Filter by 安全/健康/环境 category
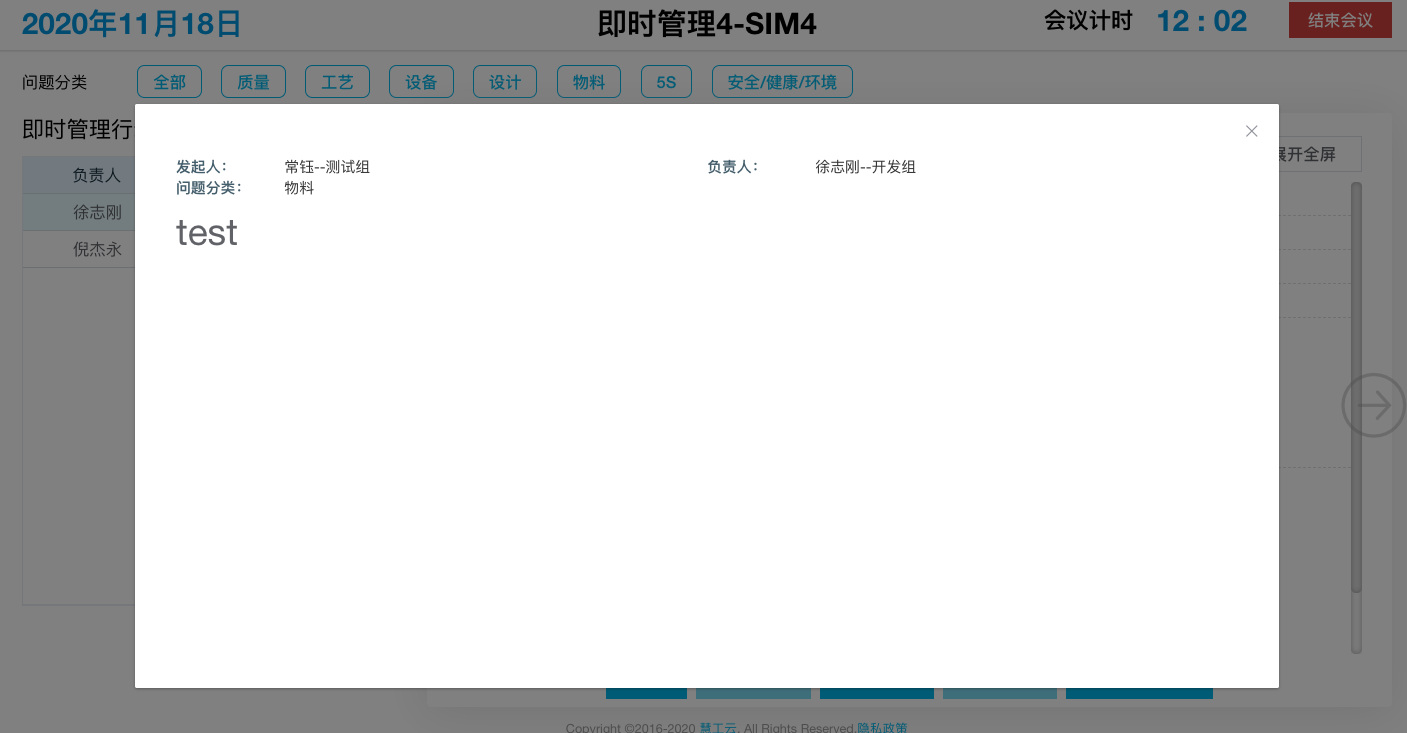 click(782, 82)
